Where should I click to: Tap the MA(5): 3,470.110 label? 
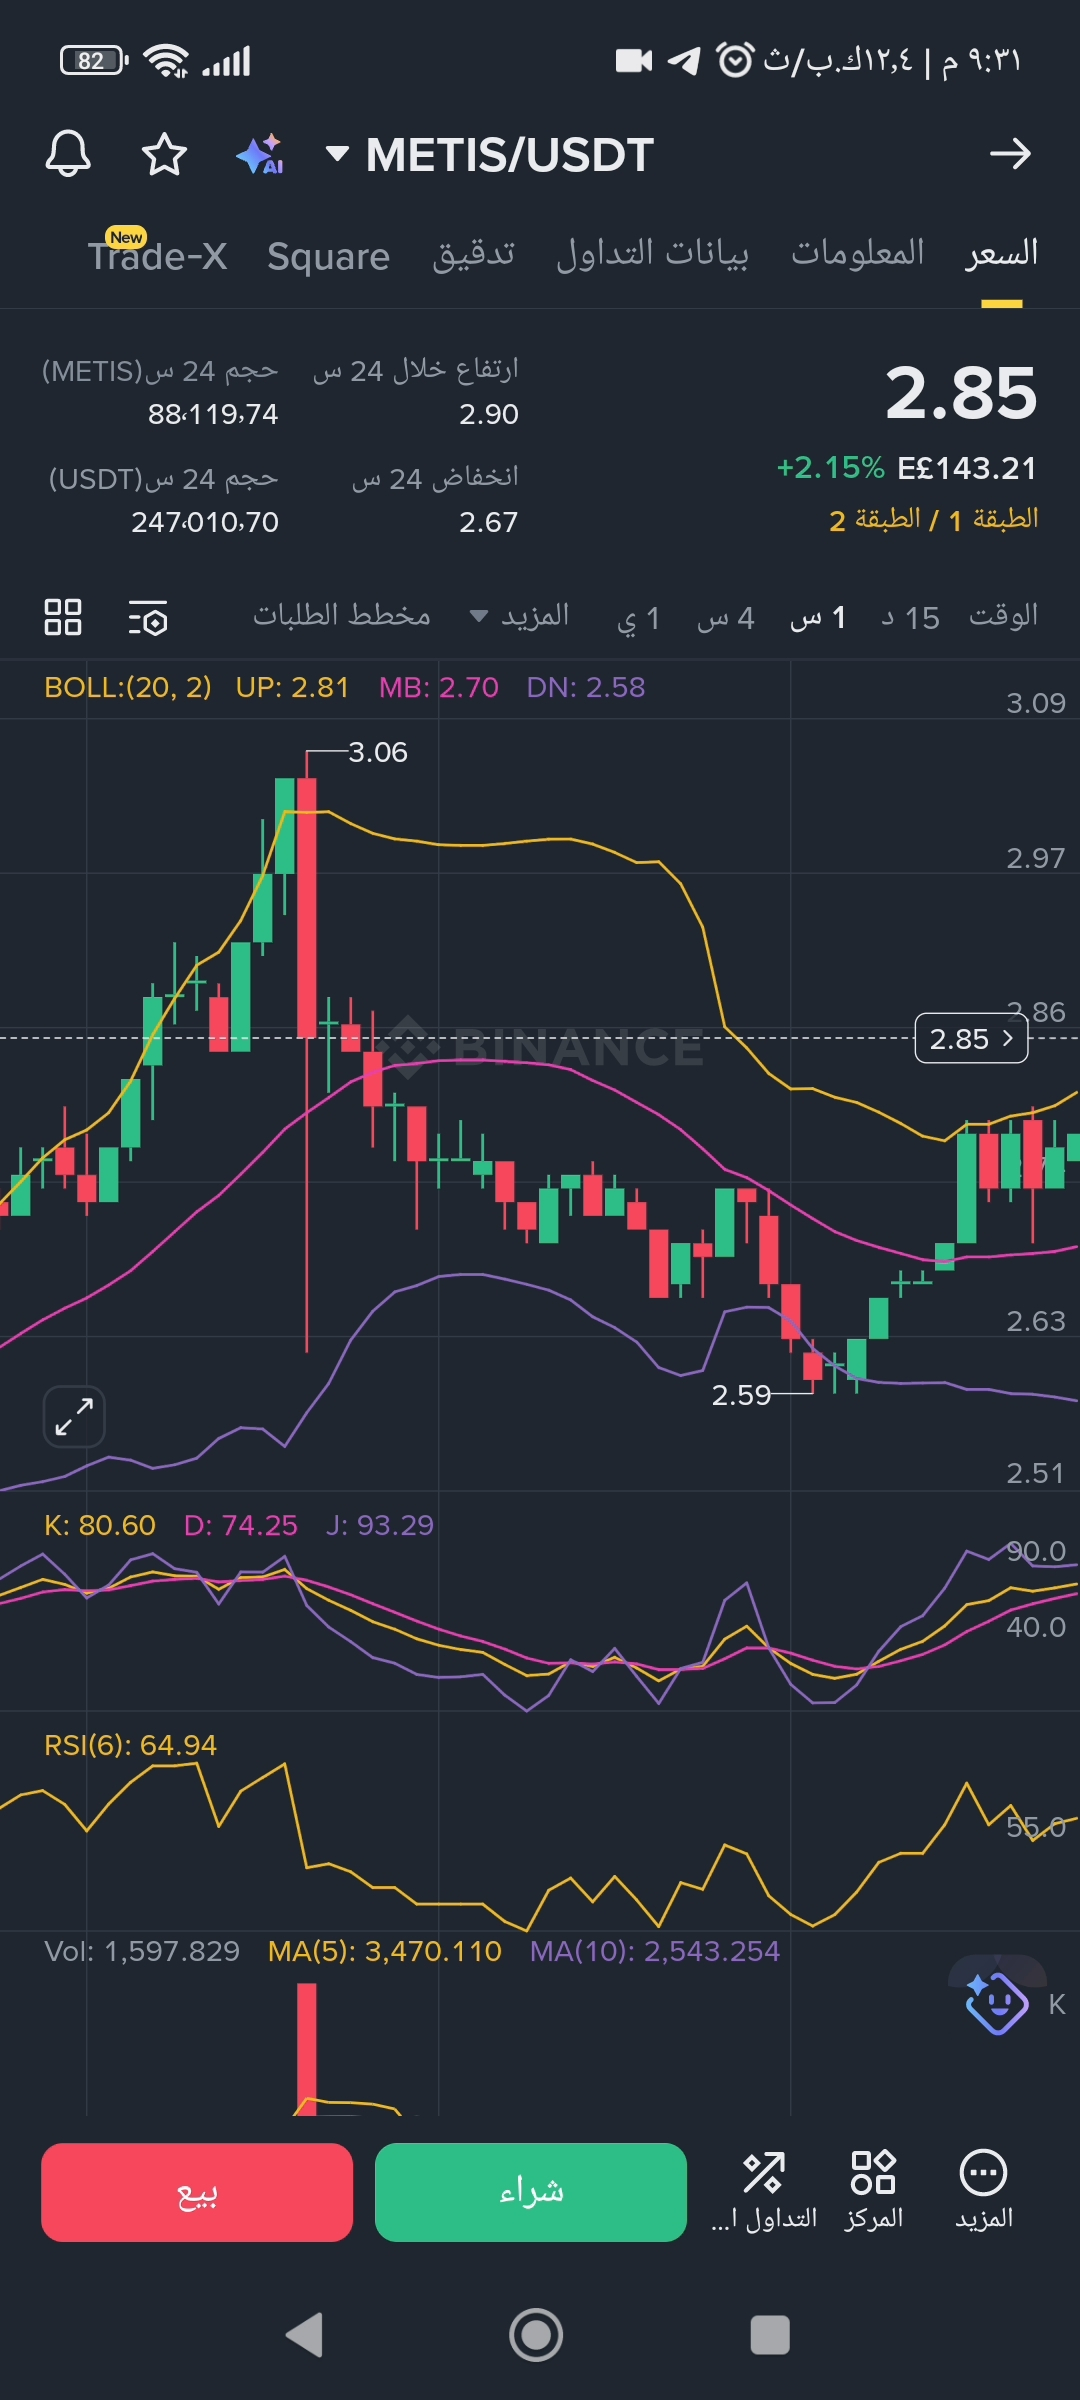click(x=384, y=1951)
